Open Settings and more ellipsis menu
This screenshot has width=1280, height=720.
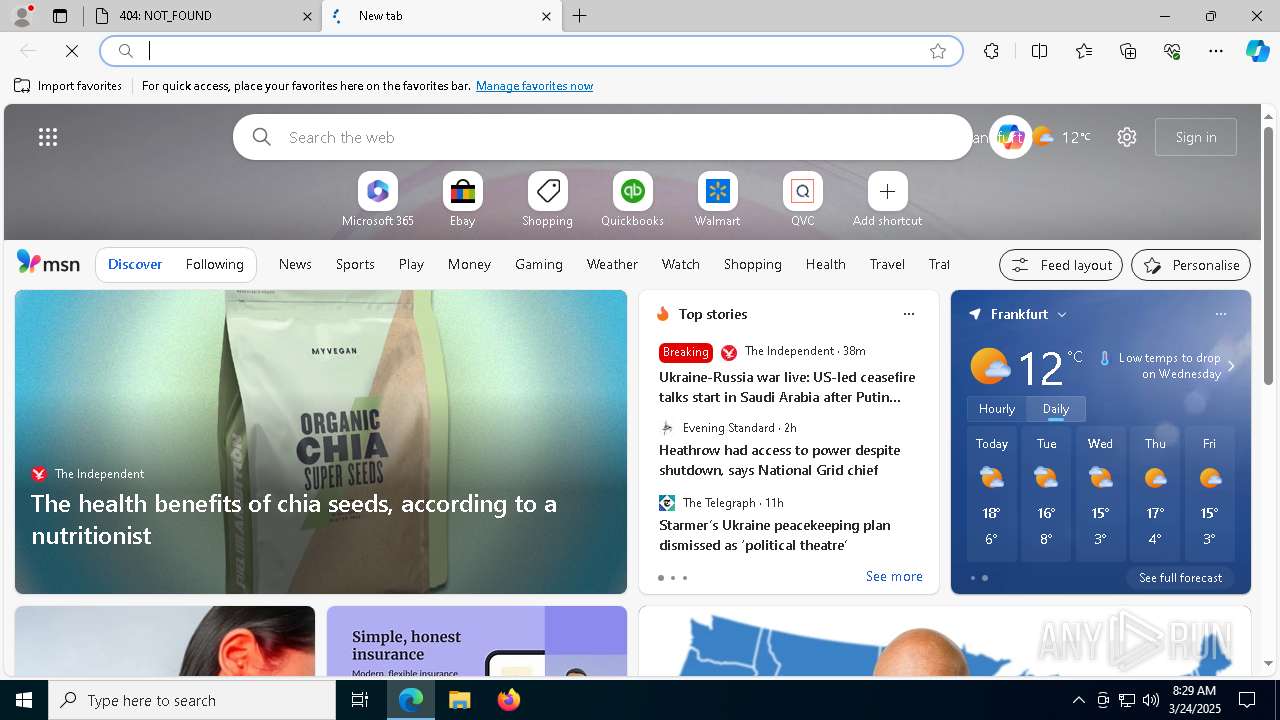click(1216, 51)
